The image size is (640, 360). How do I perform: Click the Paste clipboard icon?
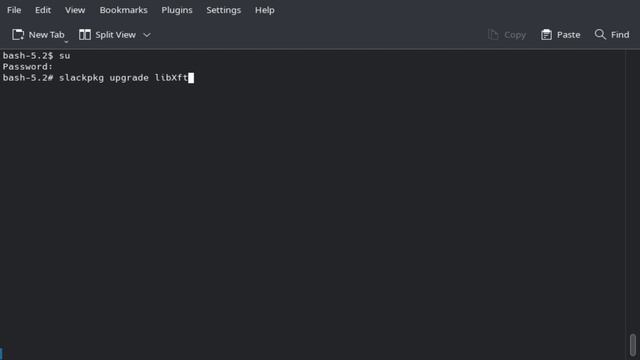(x=546, y=35)
